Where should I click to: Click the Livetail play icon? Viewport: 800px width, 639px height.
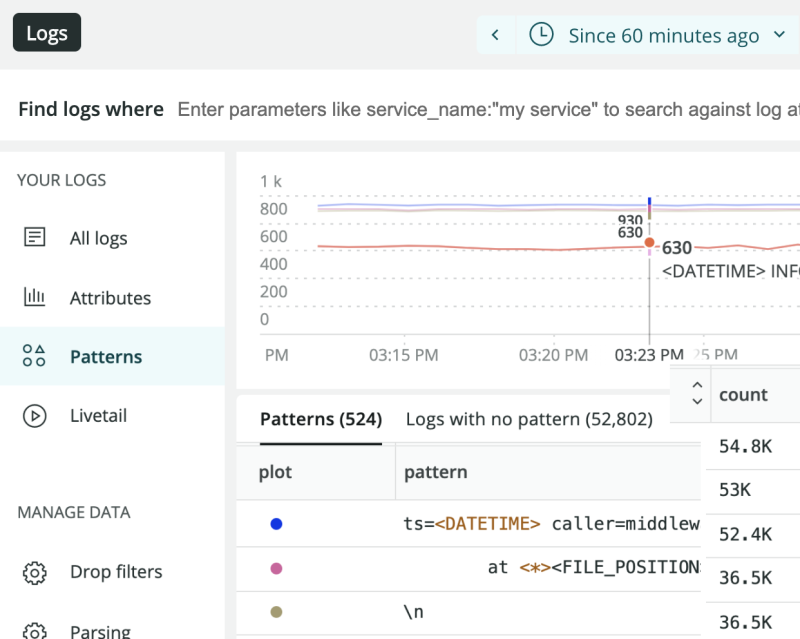pyautogui.click(x=35, y=415)
